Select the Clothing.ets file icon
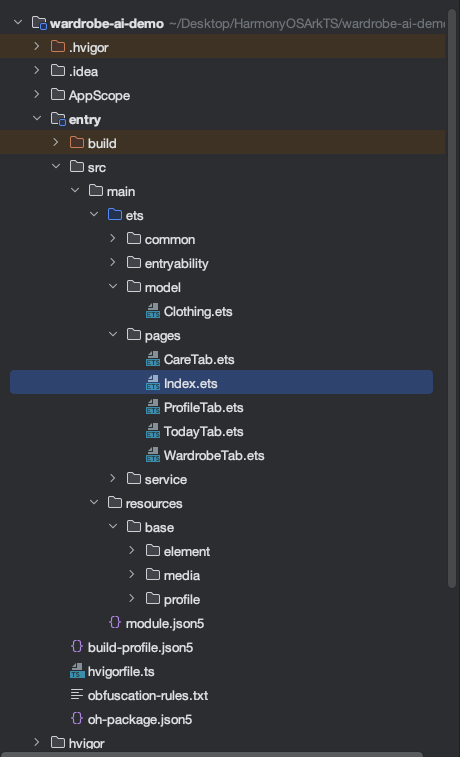The width and height of the screenshot is (460, 757). tap(153, 311)
